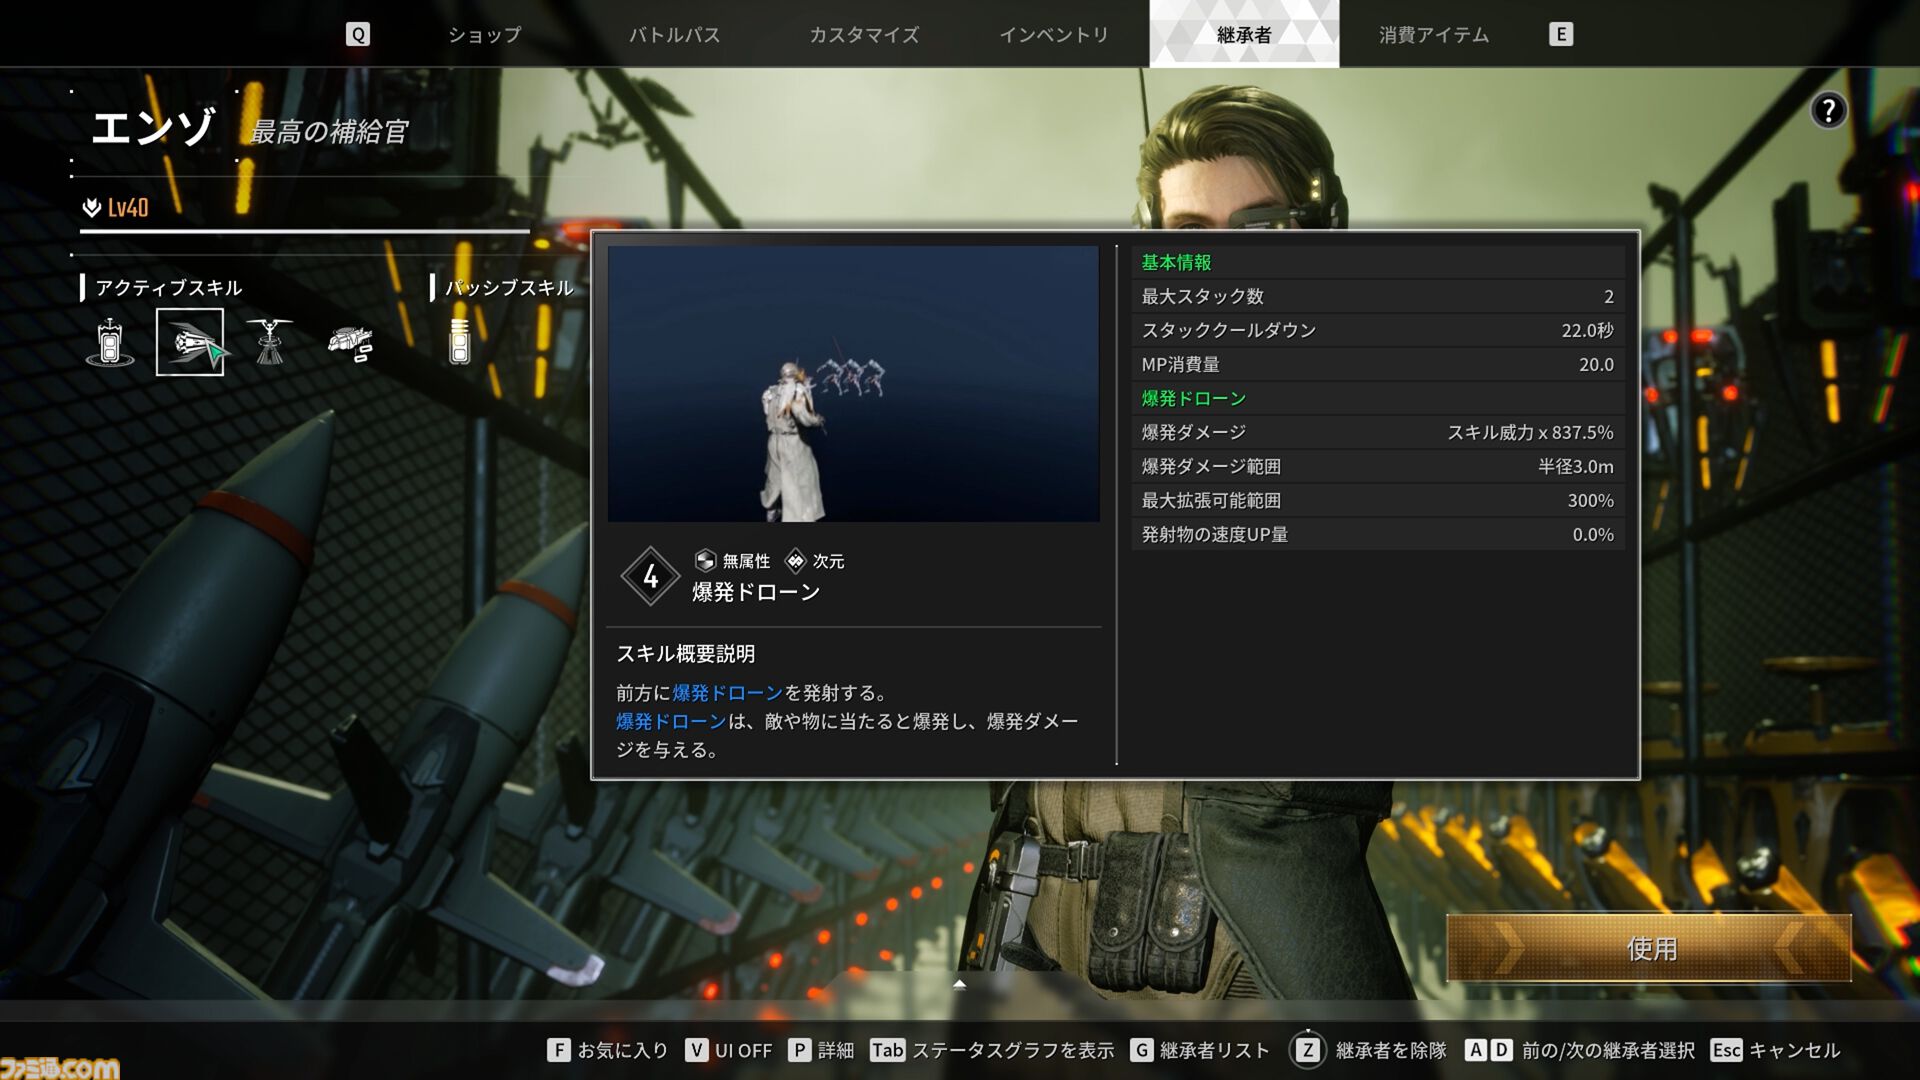Click the 爆発ドローン skill name title

click(756, 592)
